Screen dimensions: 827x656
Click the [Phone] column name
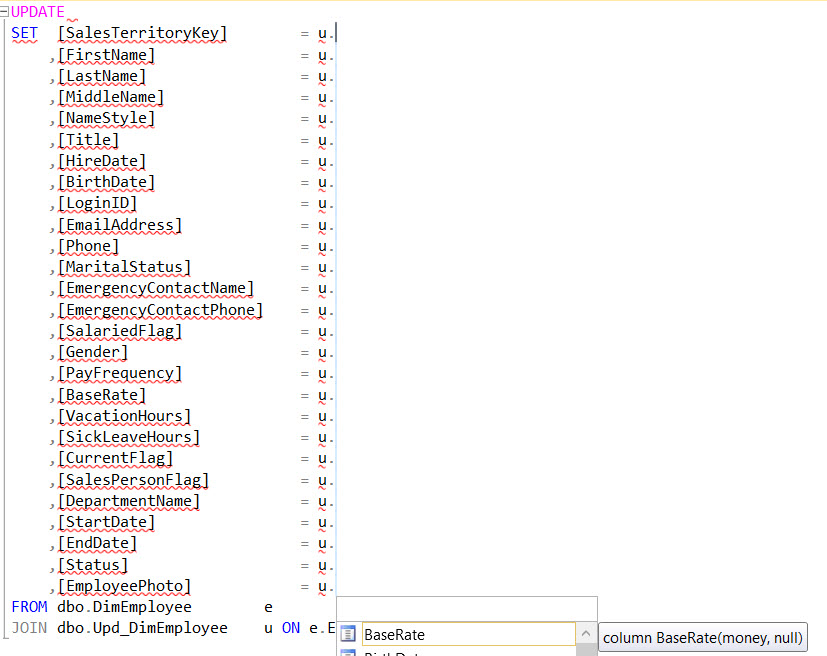(x=88, y=246)
